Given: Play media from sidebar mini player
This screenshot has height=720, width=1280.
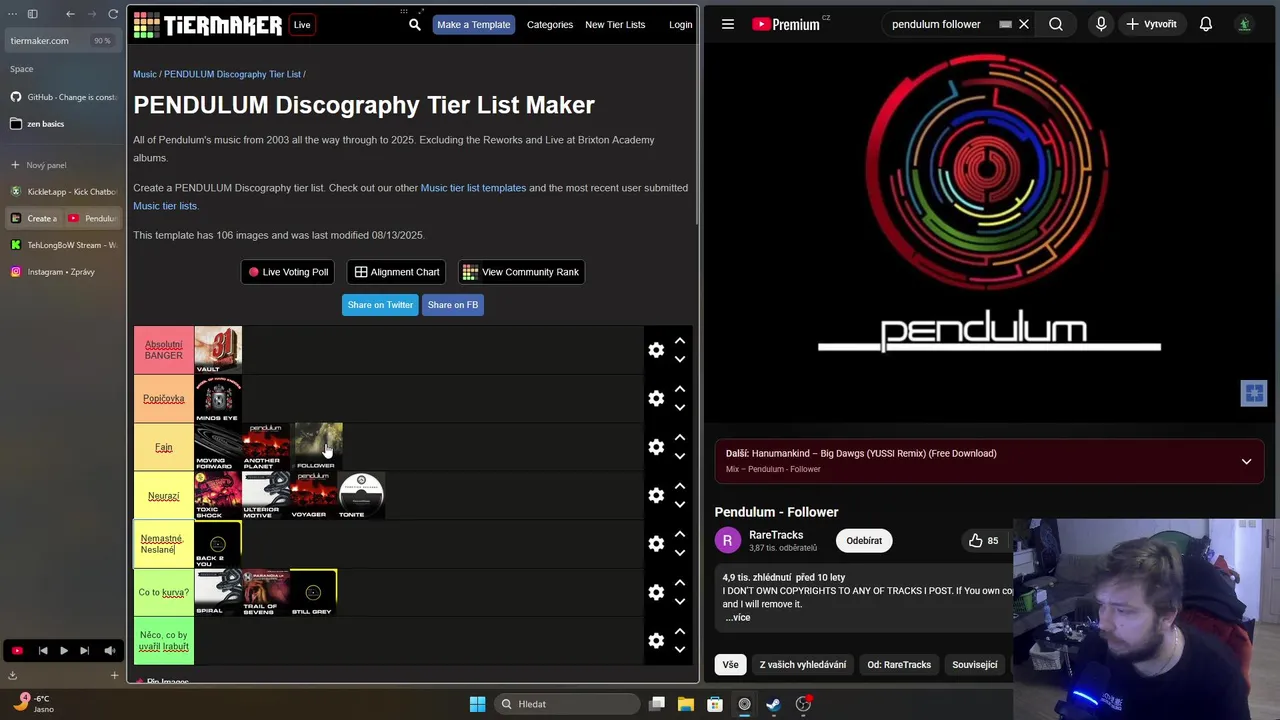Looking at the screenshot, I should [x=63, y=651].
